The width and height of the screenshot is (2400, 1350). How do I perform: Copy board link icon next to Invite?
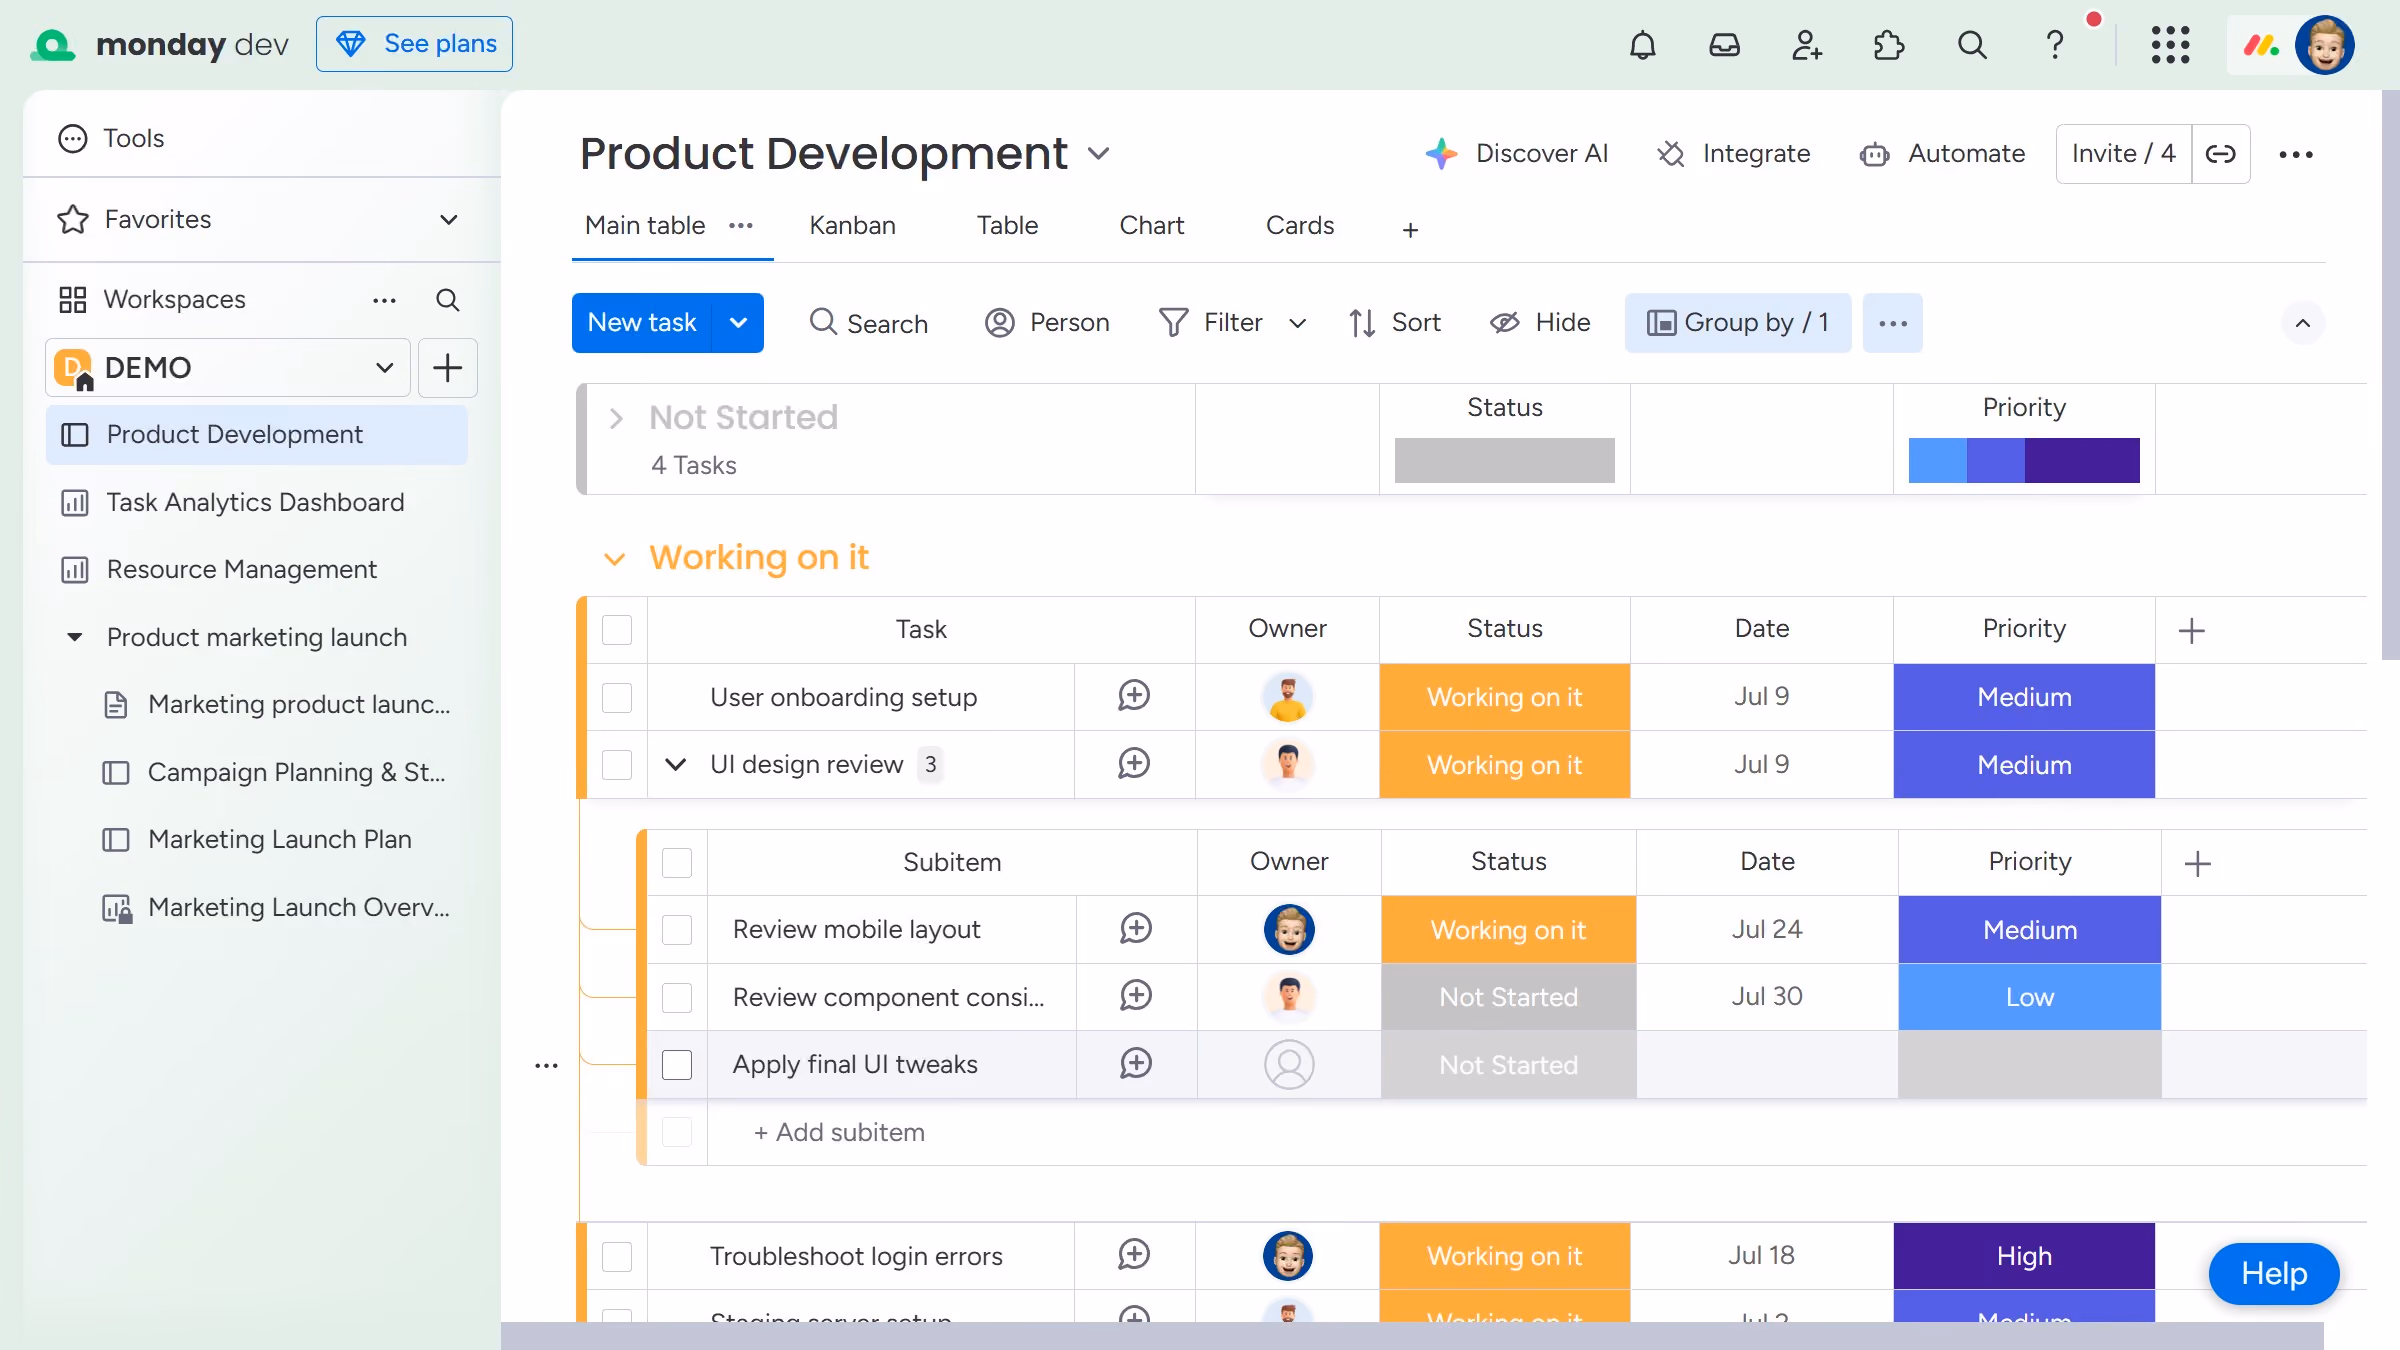2221,154
